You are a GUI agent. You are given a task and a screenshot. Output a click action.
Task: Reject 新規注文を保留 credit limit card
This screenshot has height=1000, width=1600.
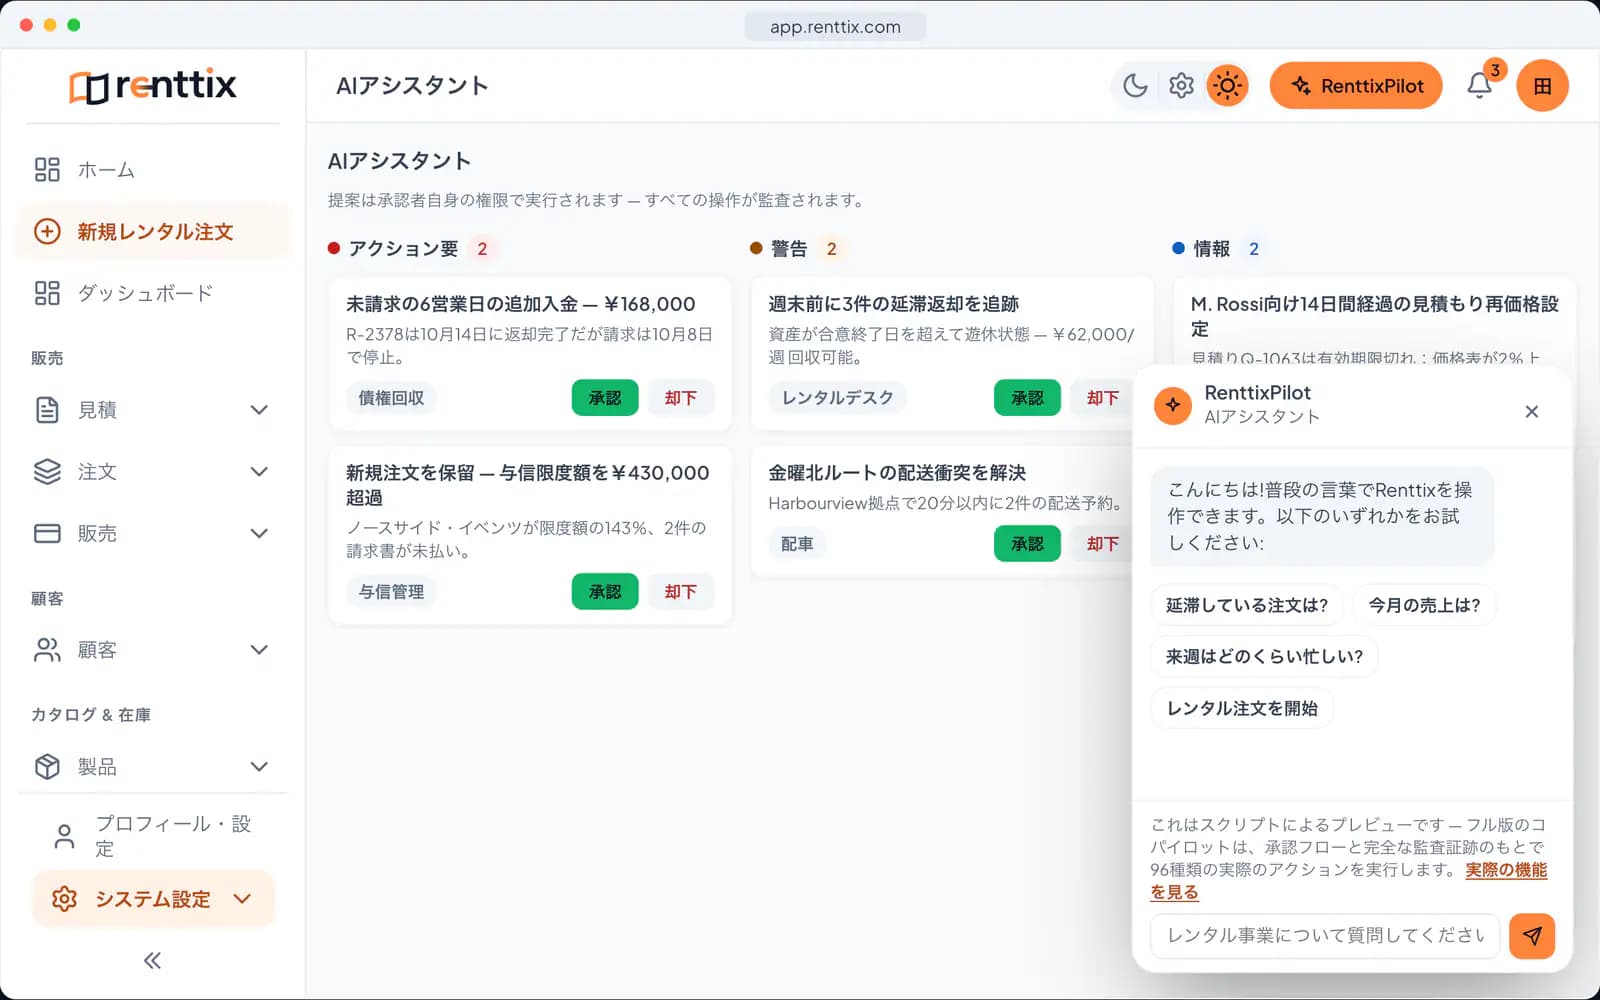(x=681, y=592)
